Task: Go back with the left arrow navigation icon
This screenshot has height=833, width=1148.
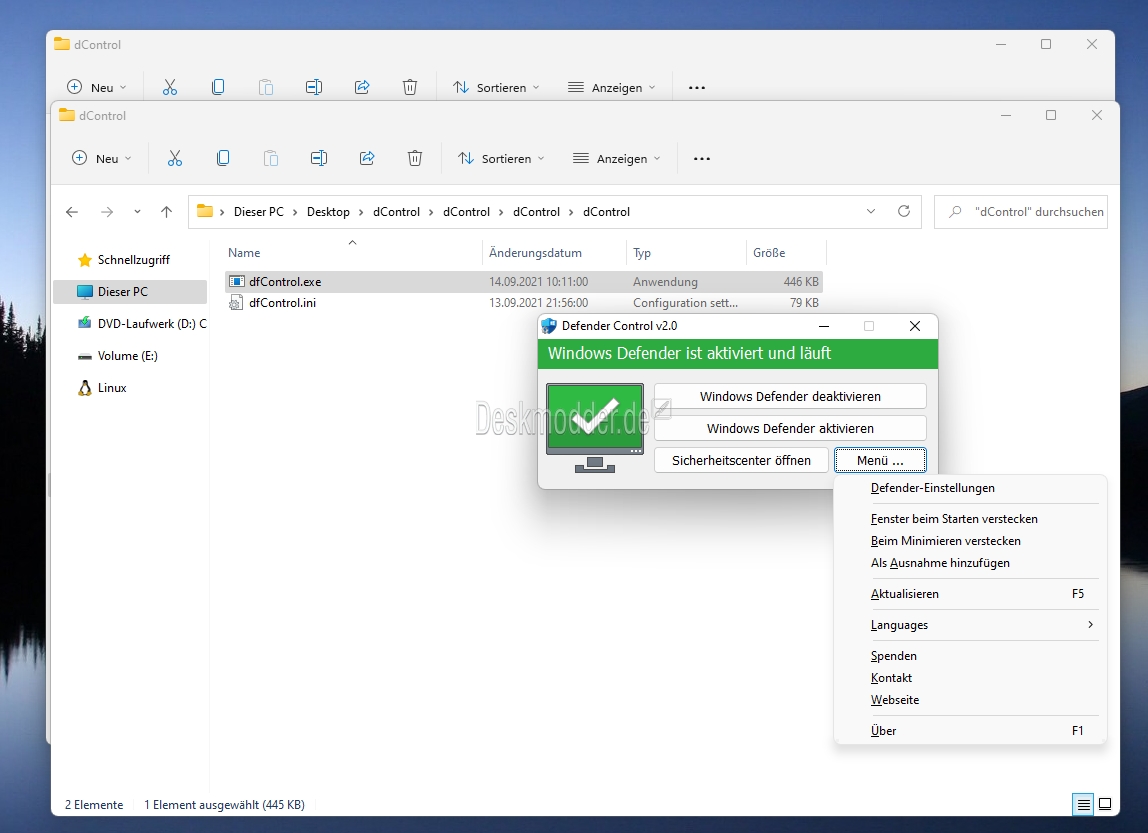Action: pos(72,212)
